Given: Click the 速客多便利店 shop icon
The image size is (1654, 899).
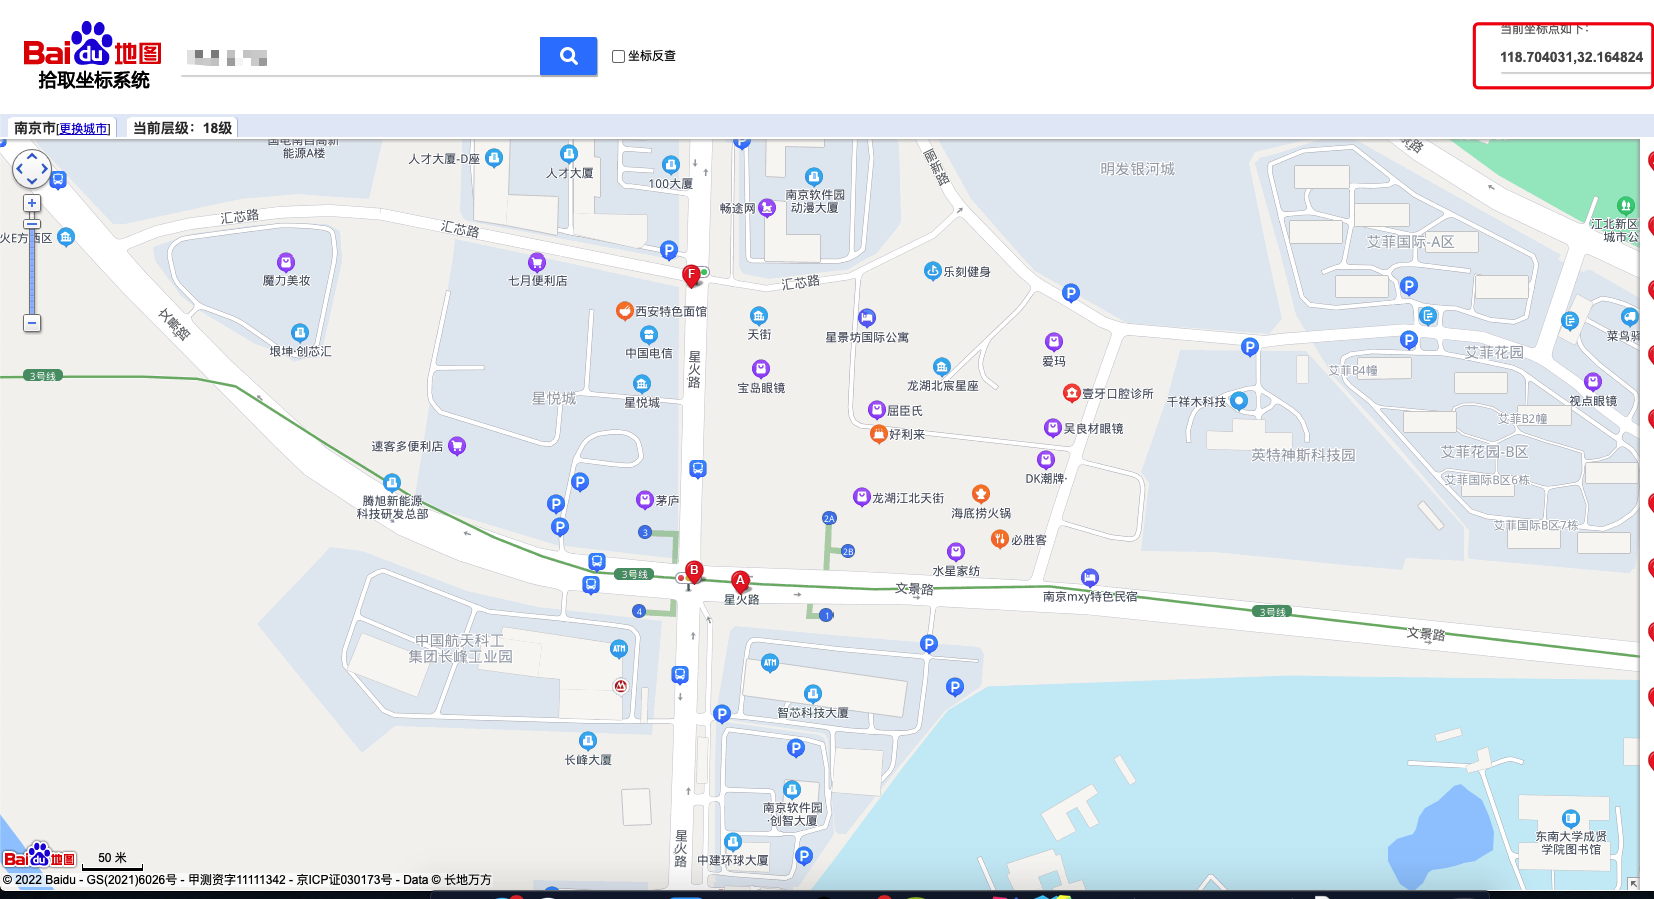Looking at the screenshot, I should click(x=457, y=446).
